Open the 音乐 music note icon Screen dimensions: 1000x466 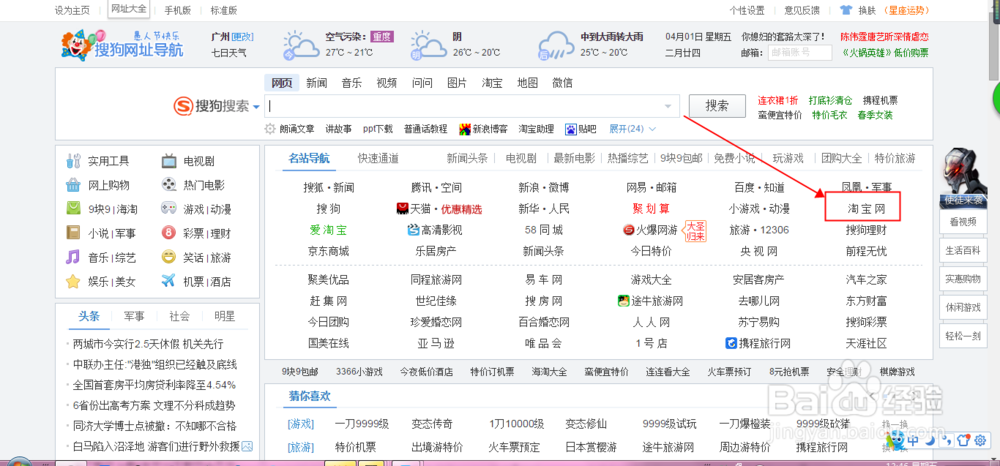click(x=73, y=258)
